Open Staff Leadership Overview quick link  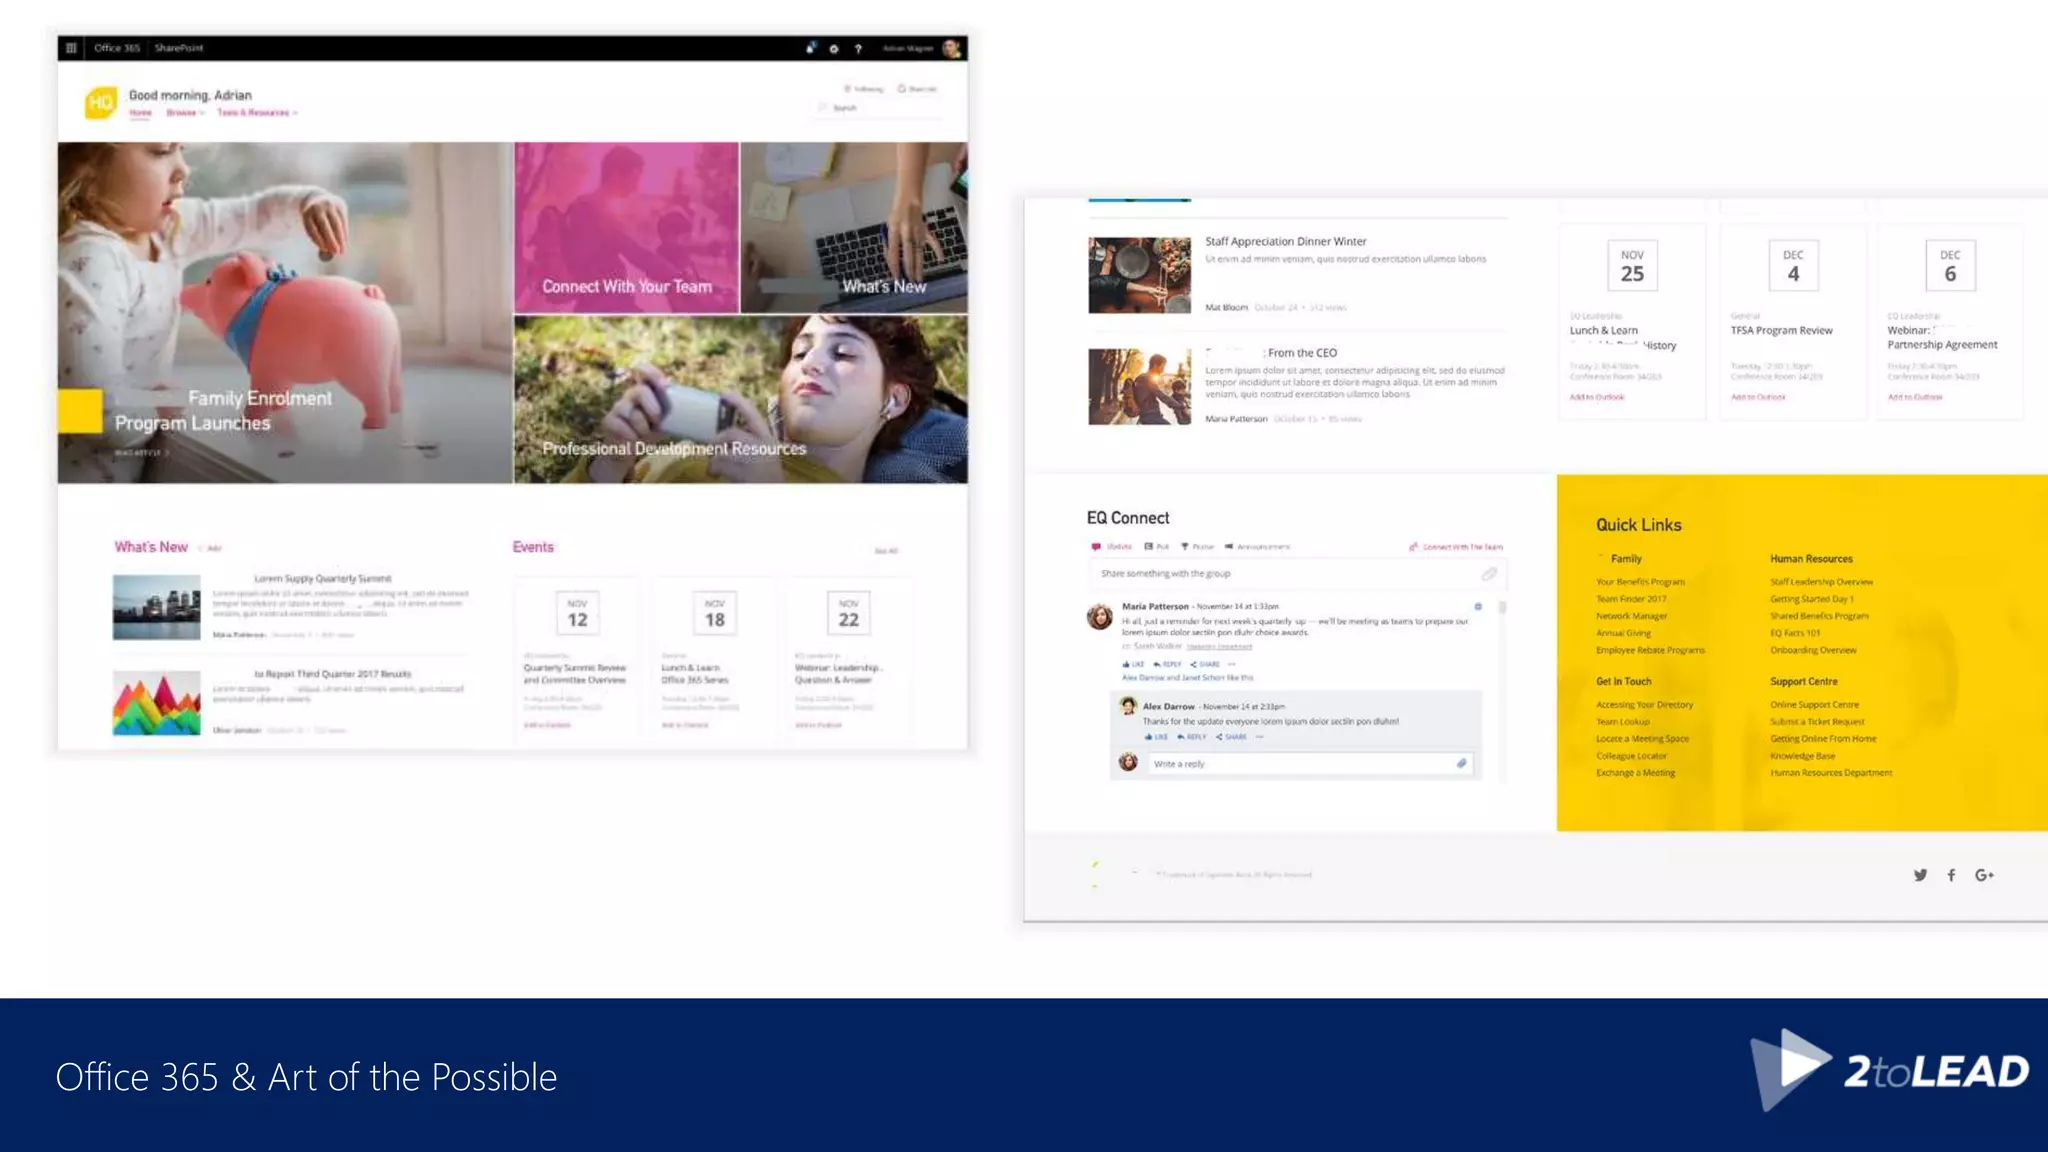point(1821,582)
